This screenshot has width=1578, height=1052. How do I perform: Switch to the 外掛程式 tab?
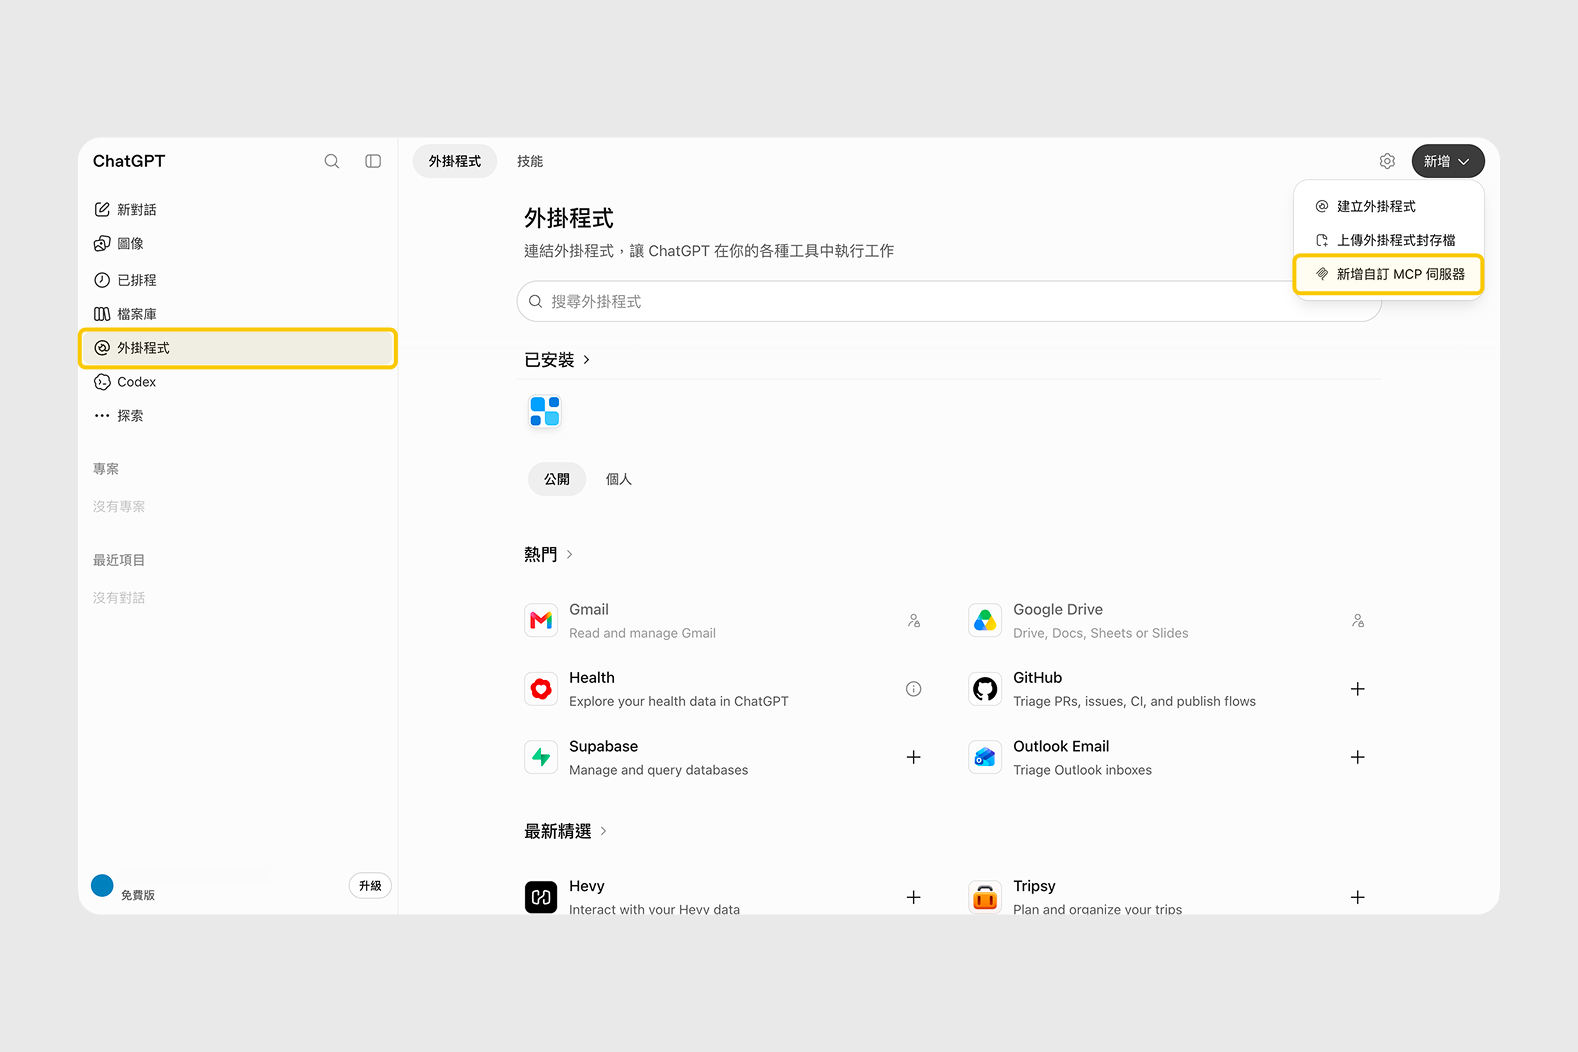455,161
